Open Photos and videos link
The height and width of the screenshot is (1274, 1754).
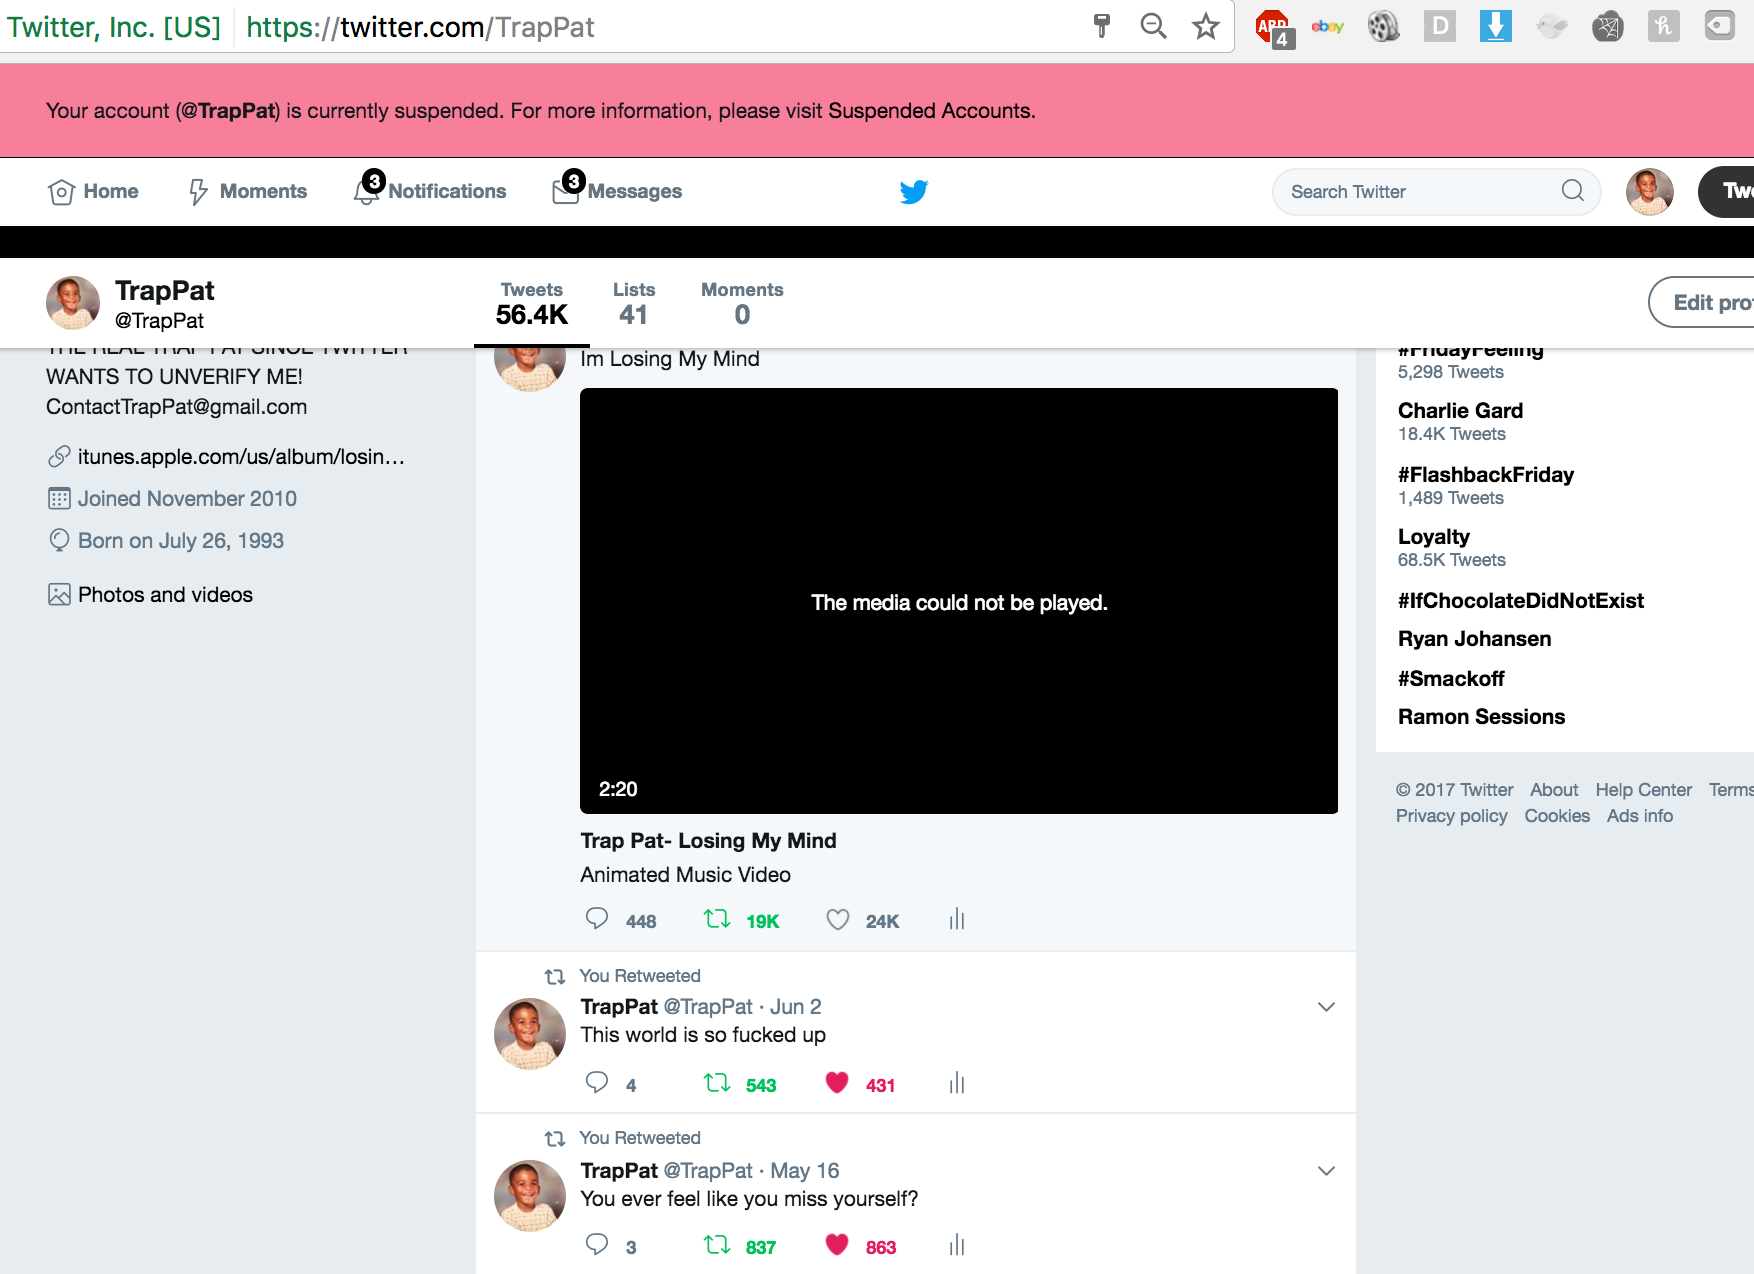[x=165, y=595]
